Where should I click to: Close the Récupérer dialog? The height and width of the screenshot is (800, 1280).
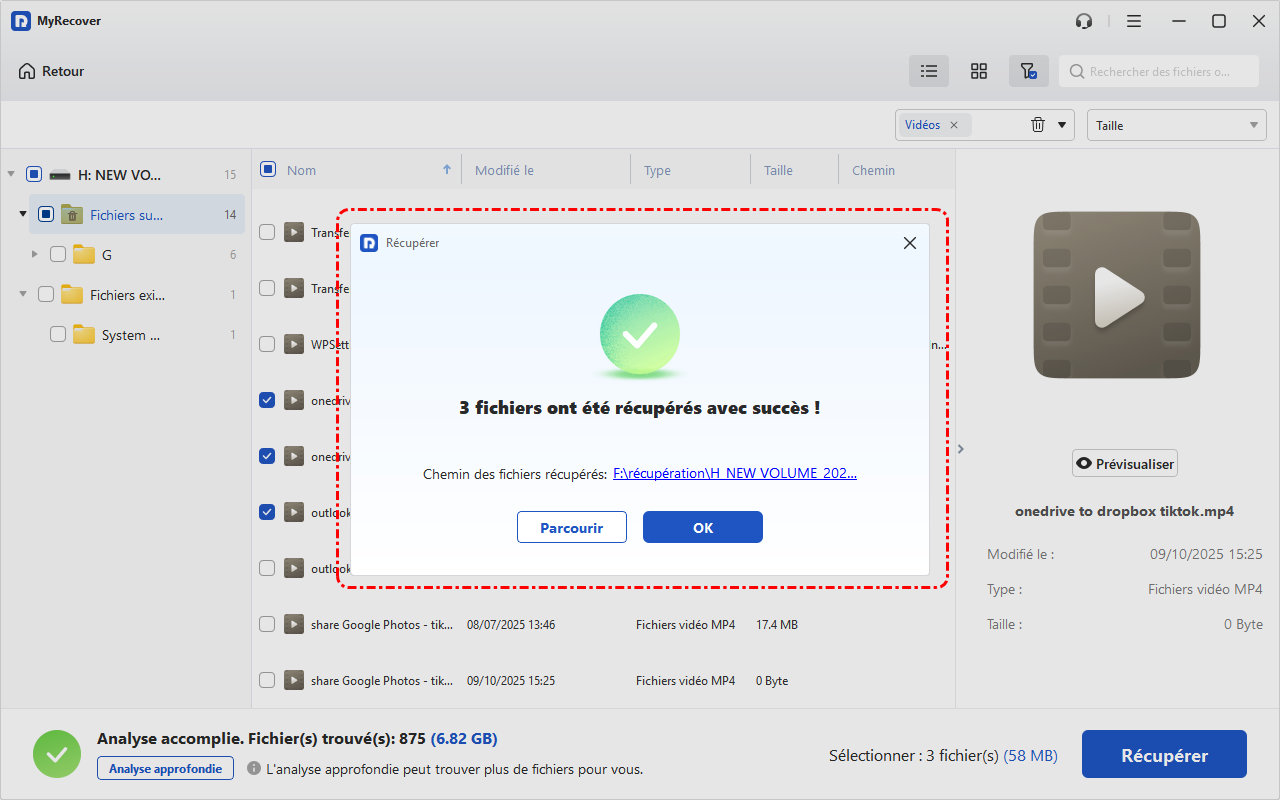[909, 243]
